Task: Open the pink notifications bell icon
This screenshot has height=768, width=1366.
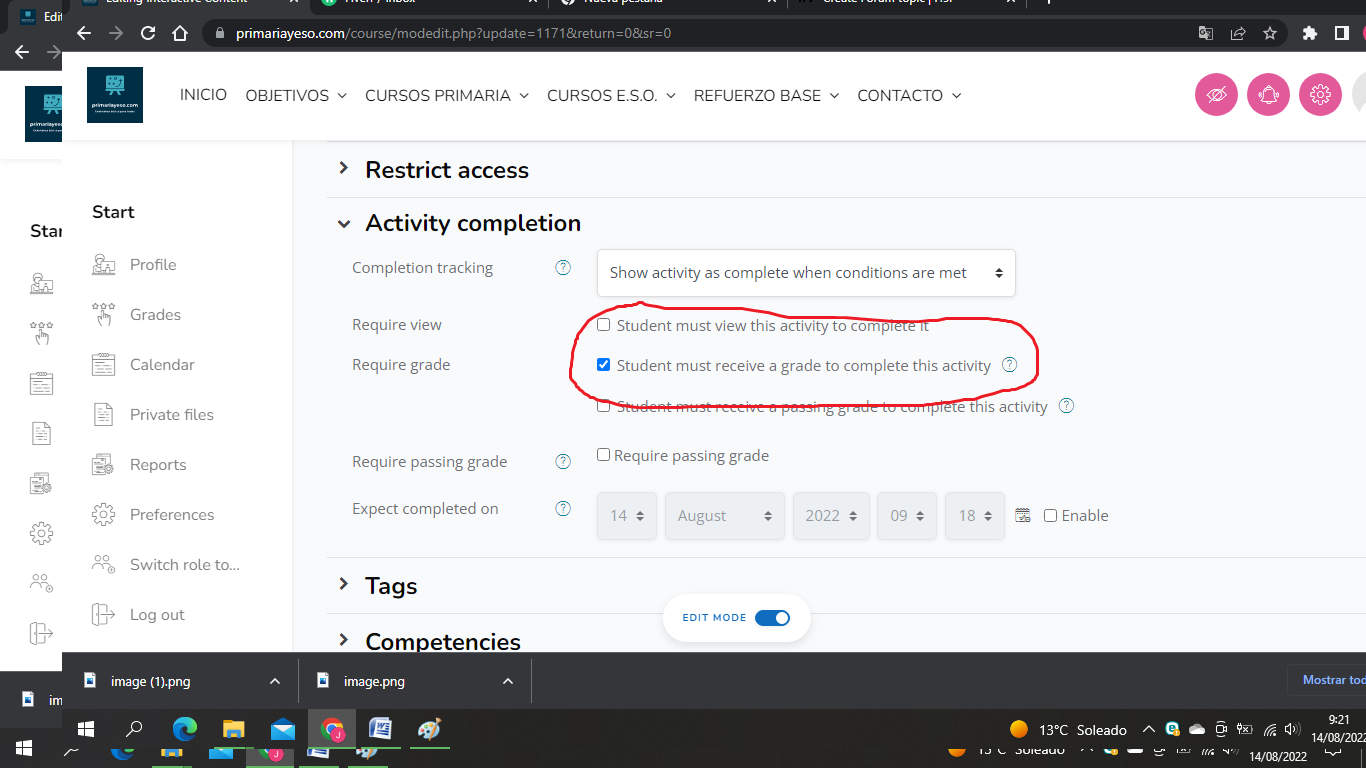Action: pos(1268,94)
